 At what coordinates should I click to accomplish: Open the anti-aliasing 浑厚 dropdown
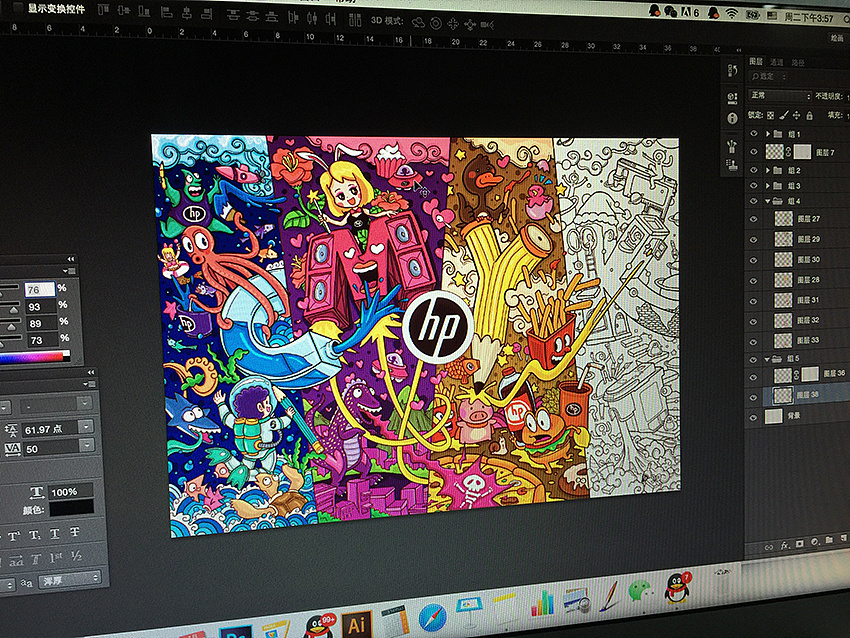[70, 578]
